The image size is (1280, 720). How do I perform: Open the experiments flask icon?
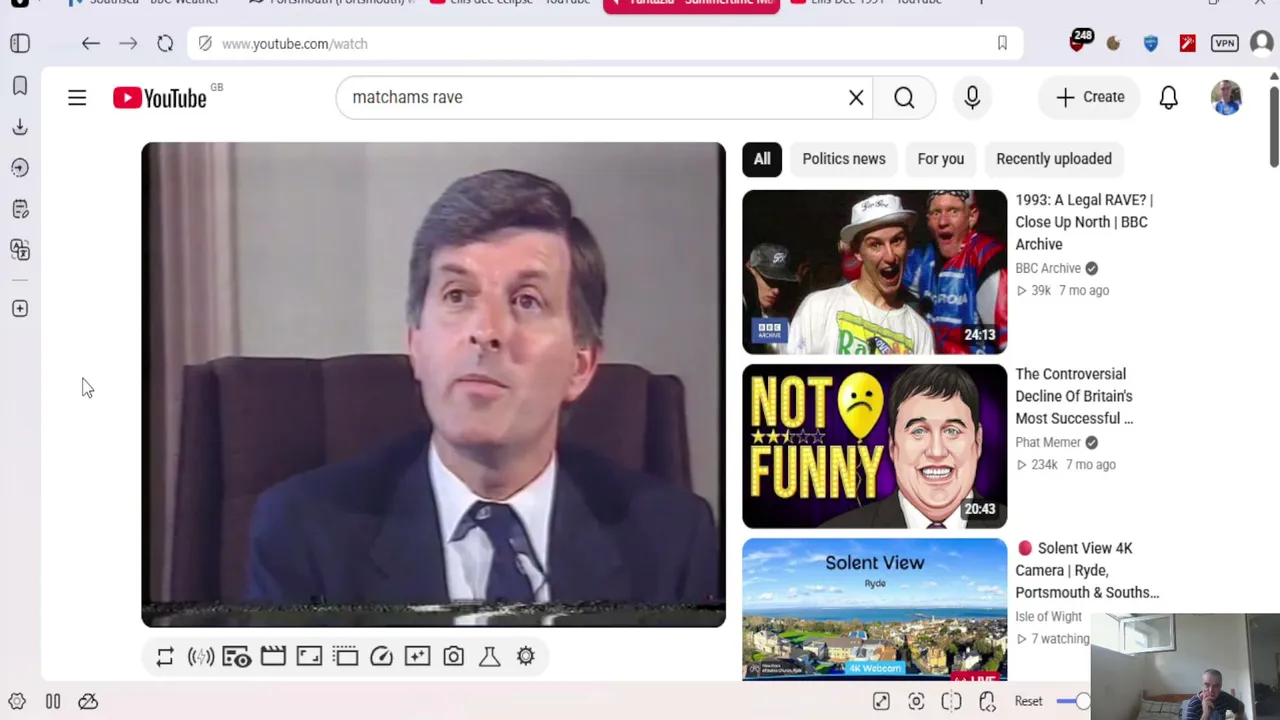[489, 656]
